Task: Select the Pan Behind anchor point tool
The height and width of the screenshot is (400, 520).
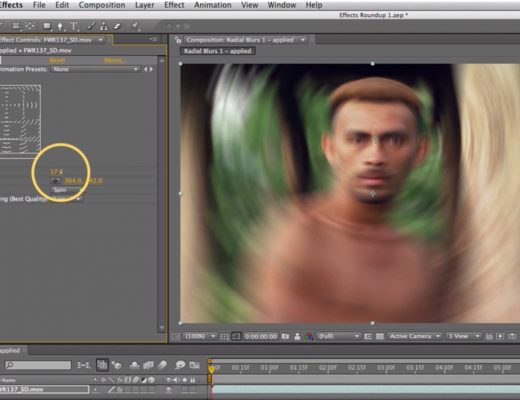Action: click(x=30, y=26)
